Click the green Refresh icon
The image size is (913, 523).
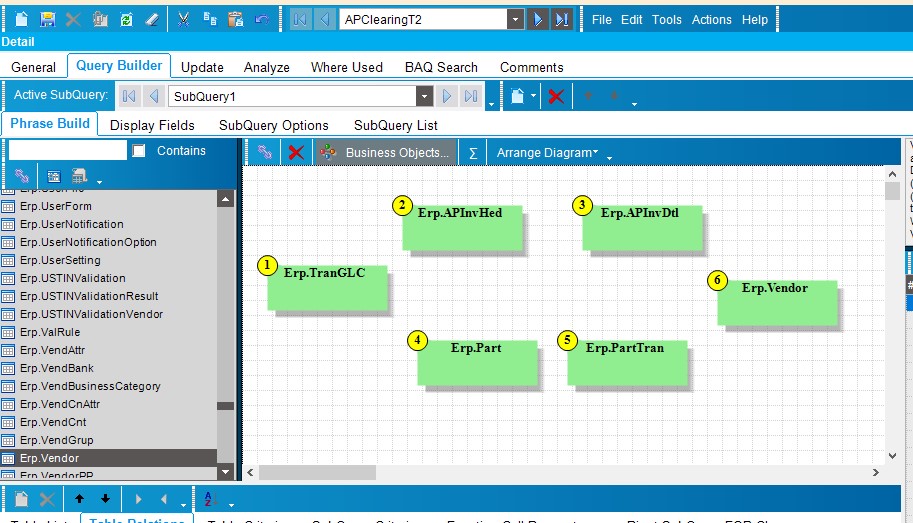(x=126, y=19)
